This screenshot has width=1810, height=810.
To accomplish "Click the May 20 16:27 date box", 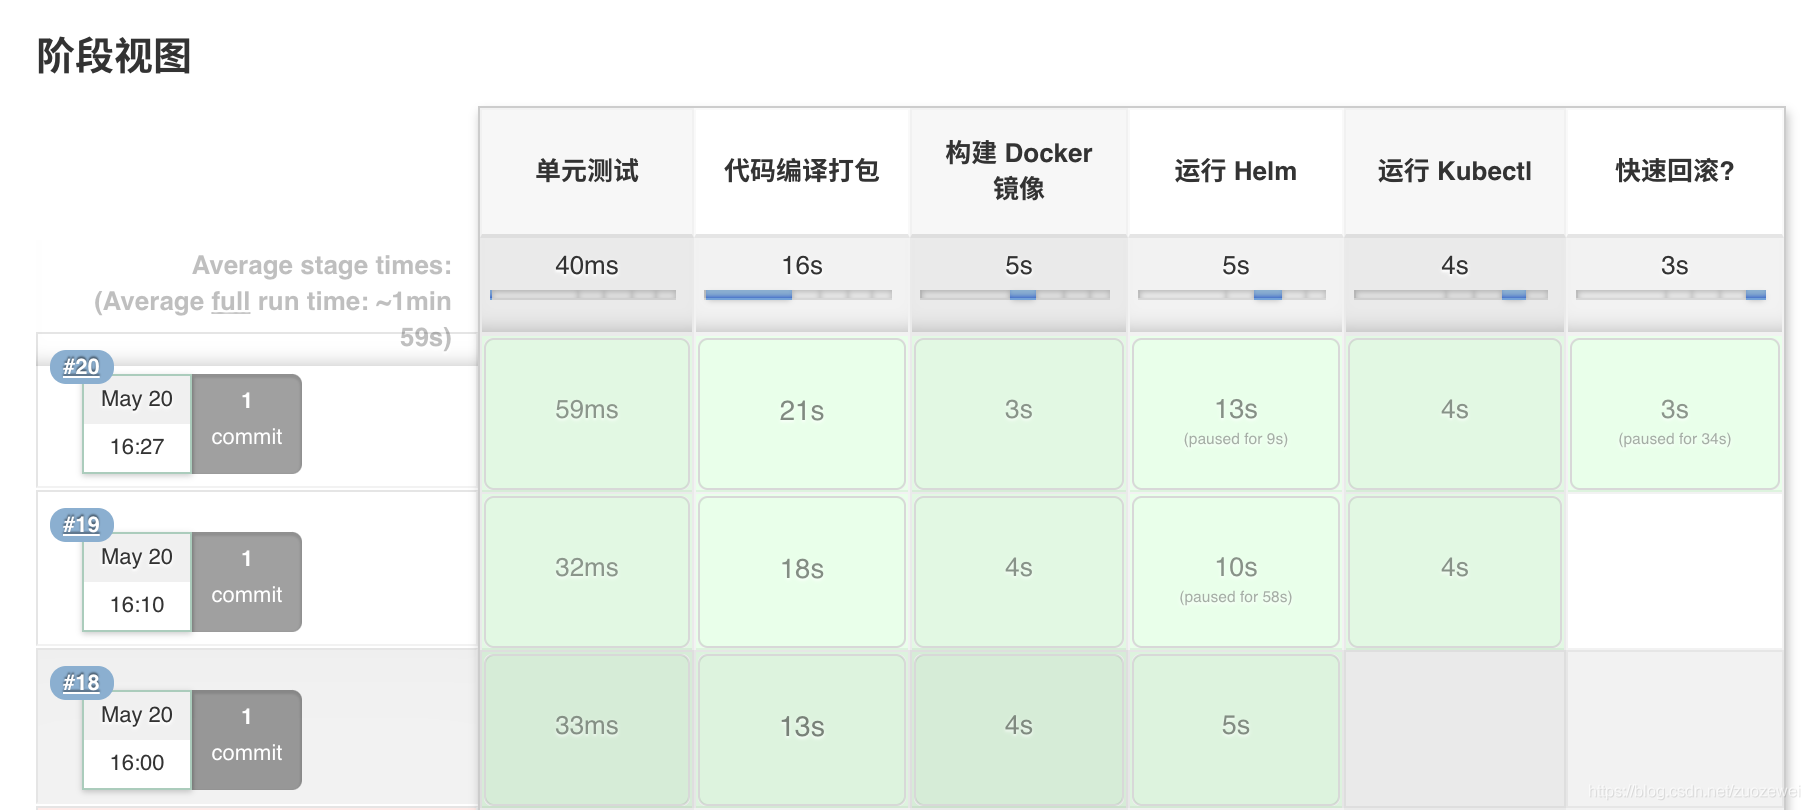I will coord(137,424).
